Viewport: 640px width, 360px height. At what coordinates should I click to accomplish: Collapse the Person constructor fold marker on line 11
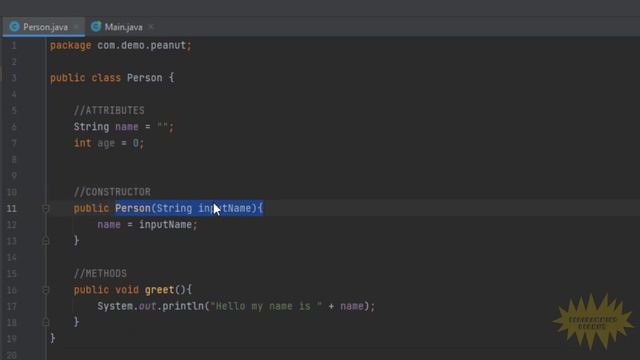tap(46, 209)
